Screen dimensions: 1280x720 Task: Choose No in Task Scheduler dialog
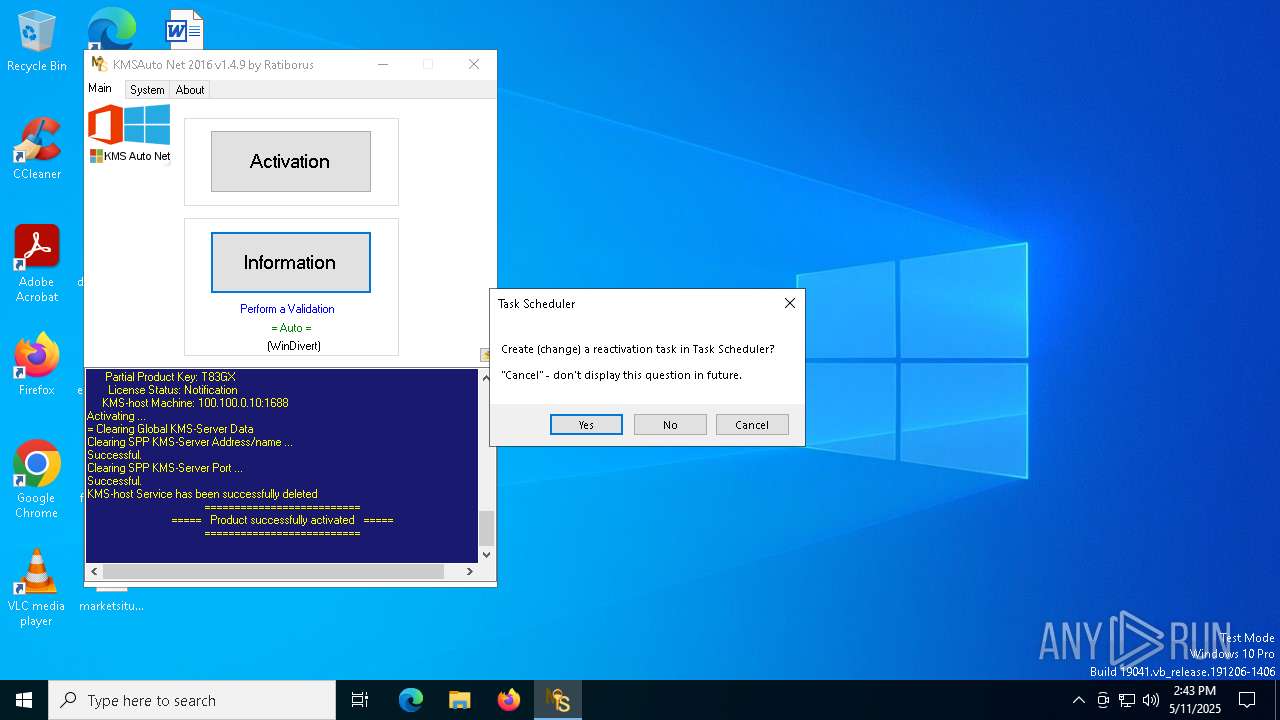[670, 425]
